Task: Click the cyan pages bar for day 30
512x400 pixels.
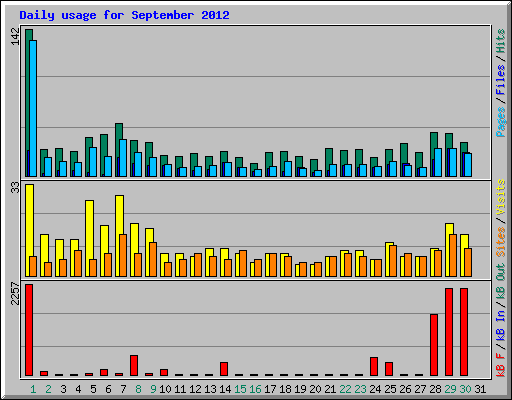Action: click(x=468, y=165)
